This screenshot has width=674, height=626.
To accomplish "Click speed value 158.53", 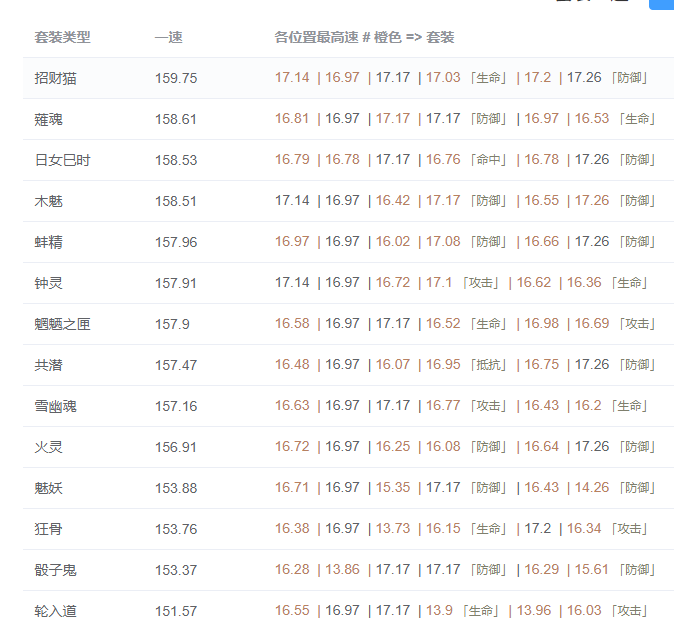I will (x=176, y=160).
